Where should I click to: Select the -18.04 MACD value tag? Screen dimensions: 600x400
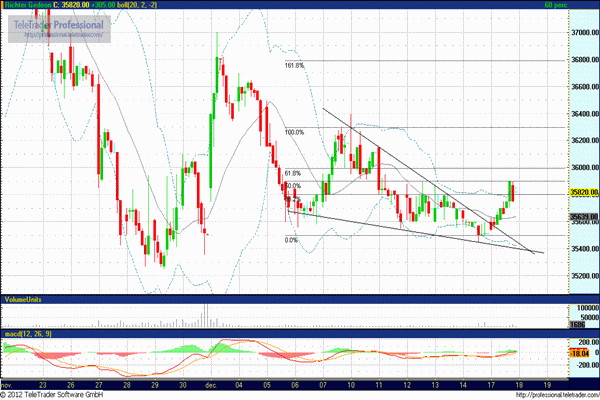[580, 353]
